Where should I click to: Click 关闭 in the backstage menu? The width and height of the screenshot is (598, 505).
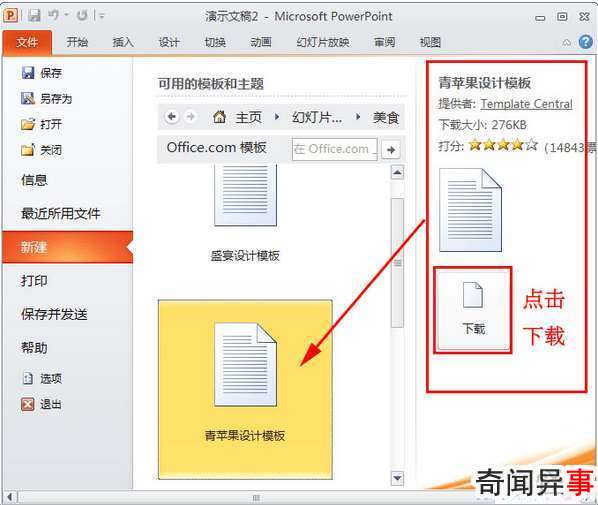42,150
